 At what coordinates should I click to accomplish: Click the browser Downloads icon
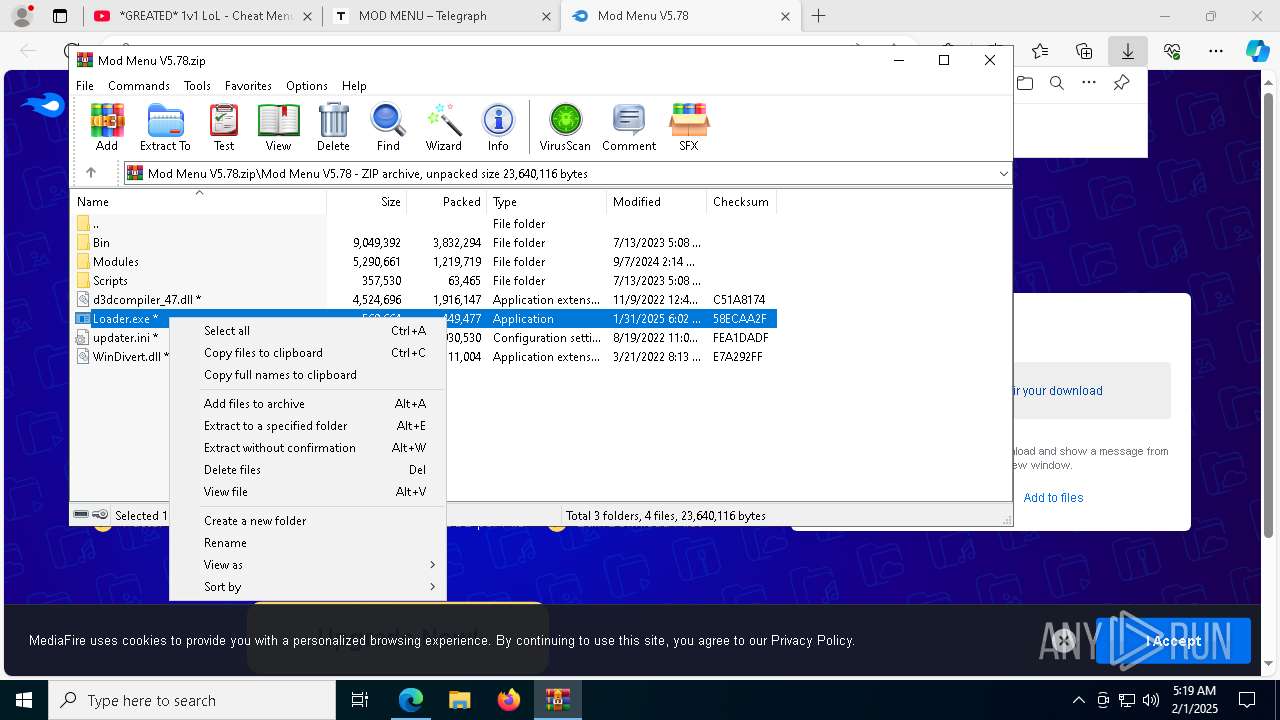point(1127,51)
